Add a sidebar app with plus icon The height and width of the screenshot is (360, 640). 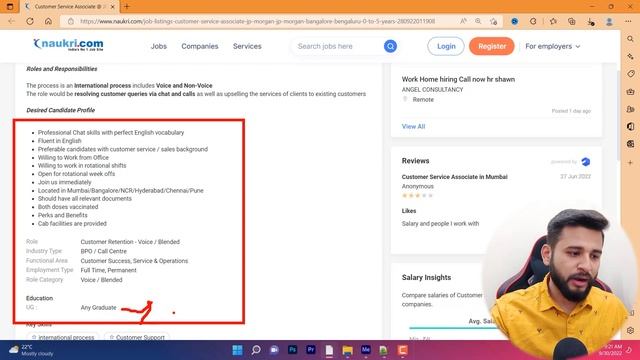[x=631, y=162]
